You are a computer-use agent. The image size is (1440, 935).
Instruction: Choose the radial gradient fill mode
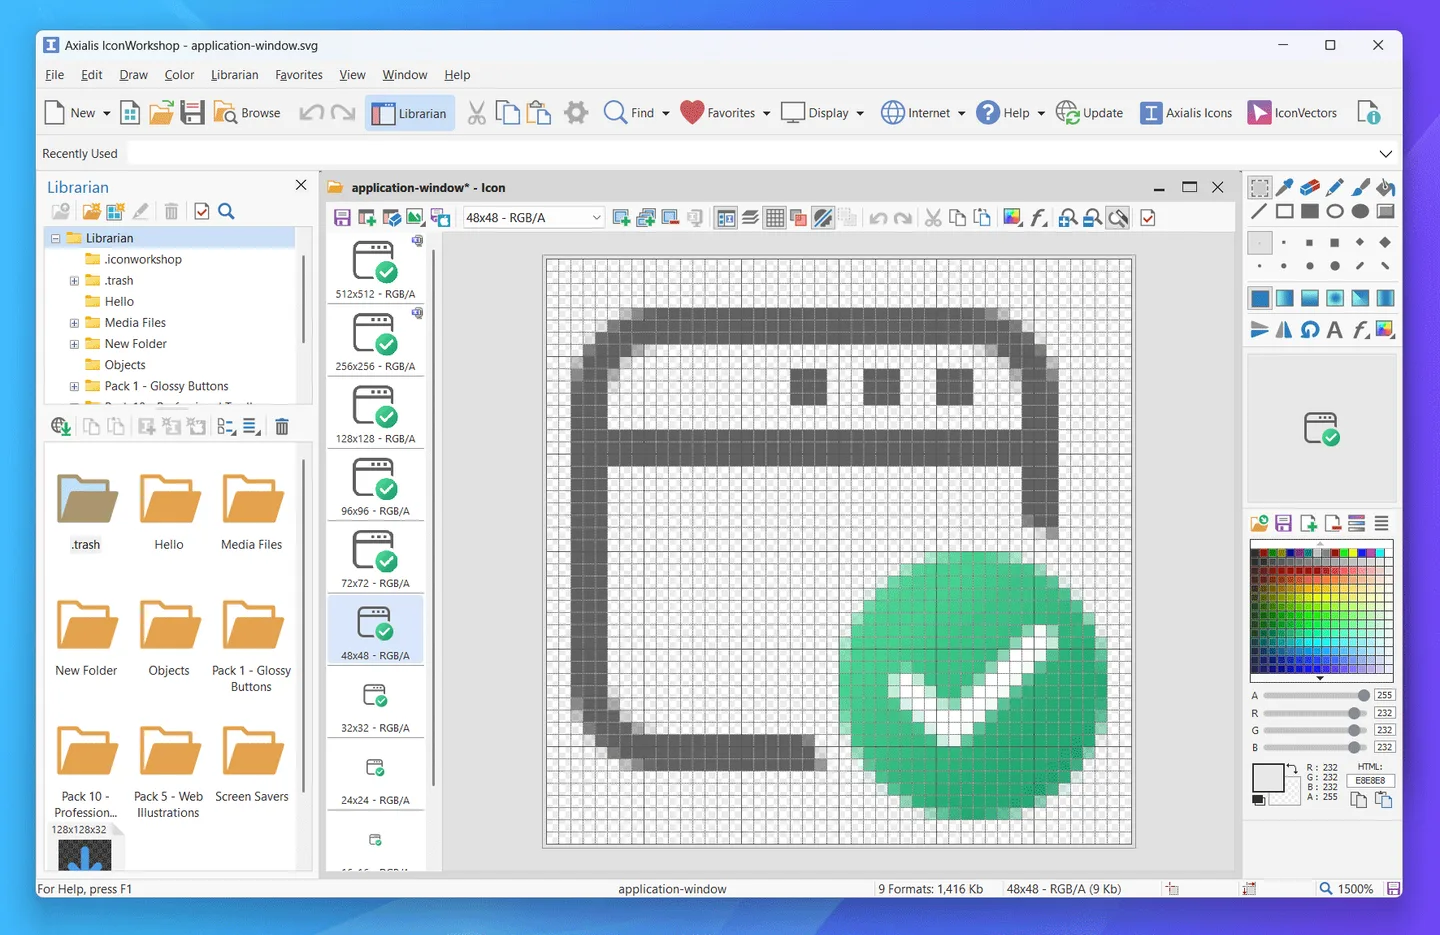pyautogui.click(x=1334, y=298)
